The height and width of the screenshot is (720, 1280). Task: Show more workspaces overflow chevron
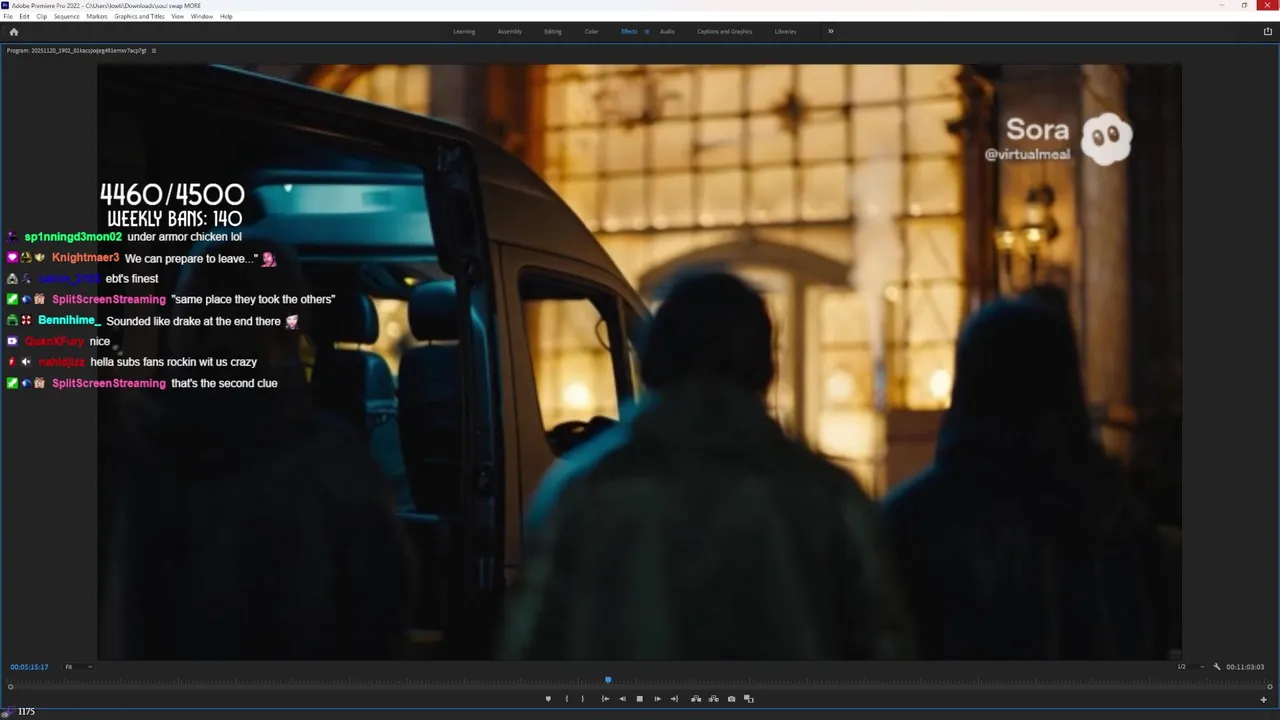[830, 31]
